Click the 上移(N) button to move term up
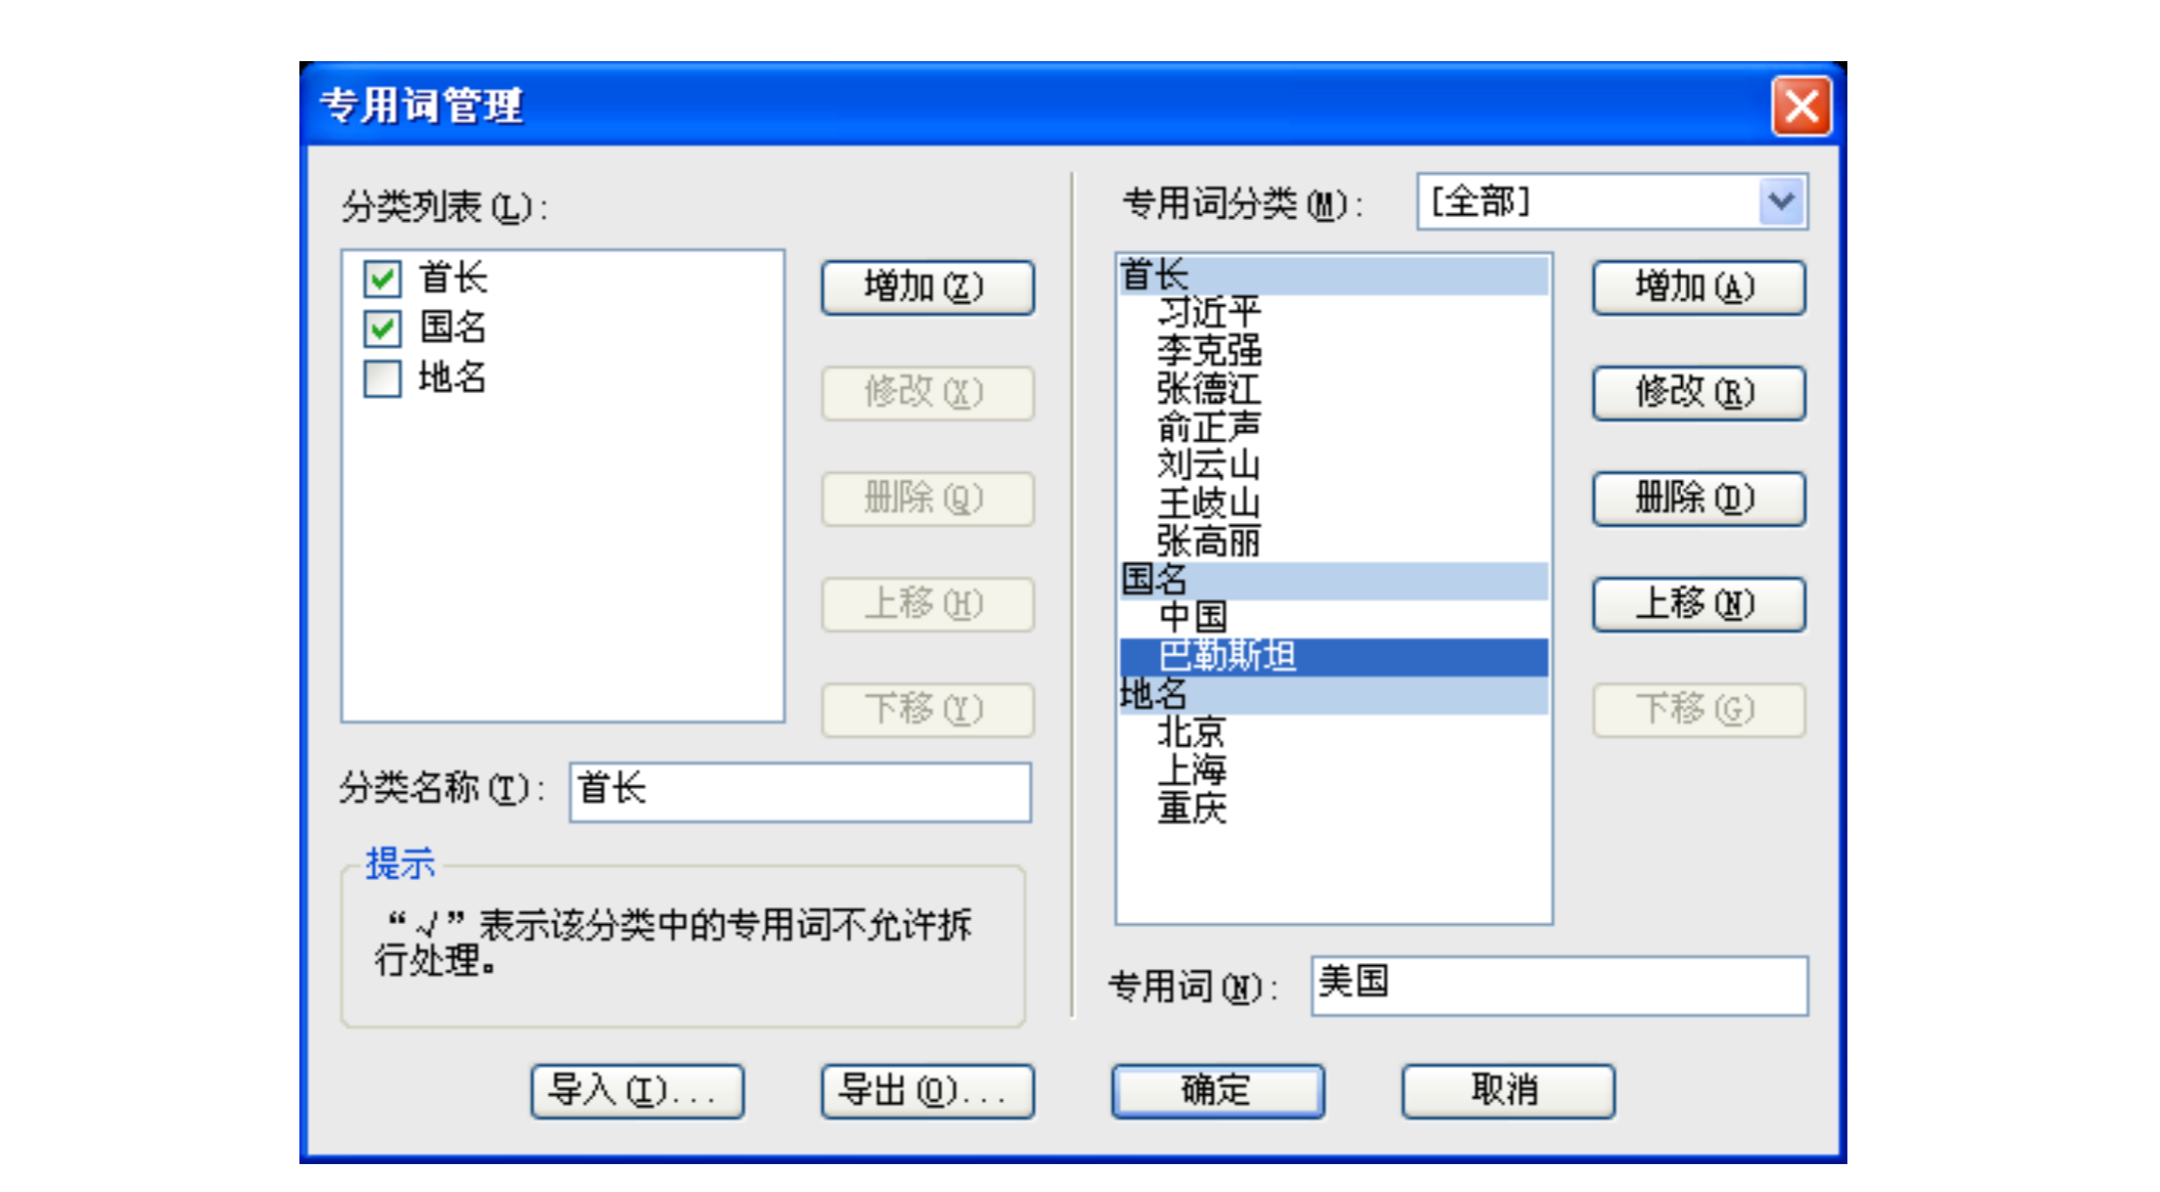The width and height of the screenshot is (2160, 1192). pyautogui.click(x=1693, y=603)
